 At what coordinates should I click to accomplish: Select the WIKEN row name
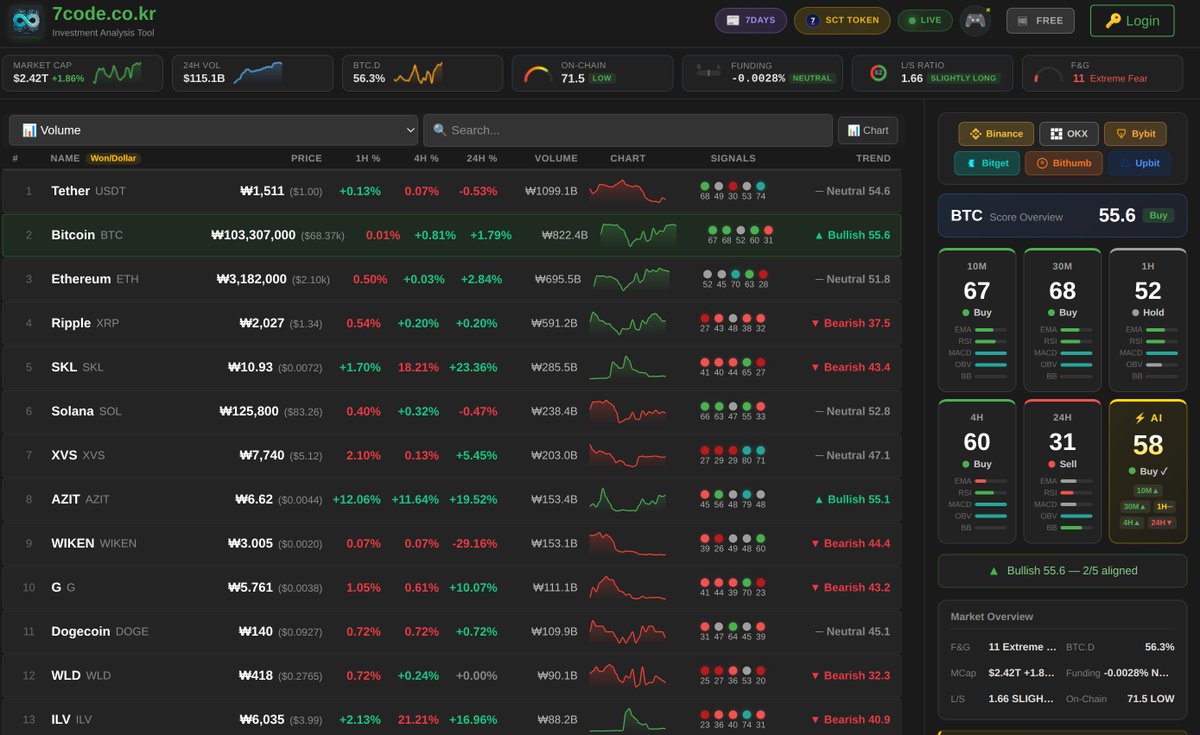93,543
